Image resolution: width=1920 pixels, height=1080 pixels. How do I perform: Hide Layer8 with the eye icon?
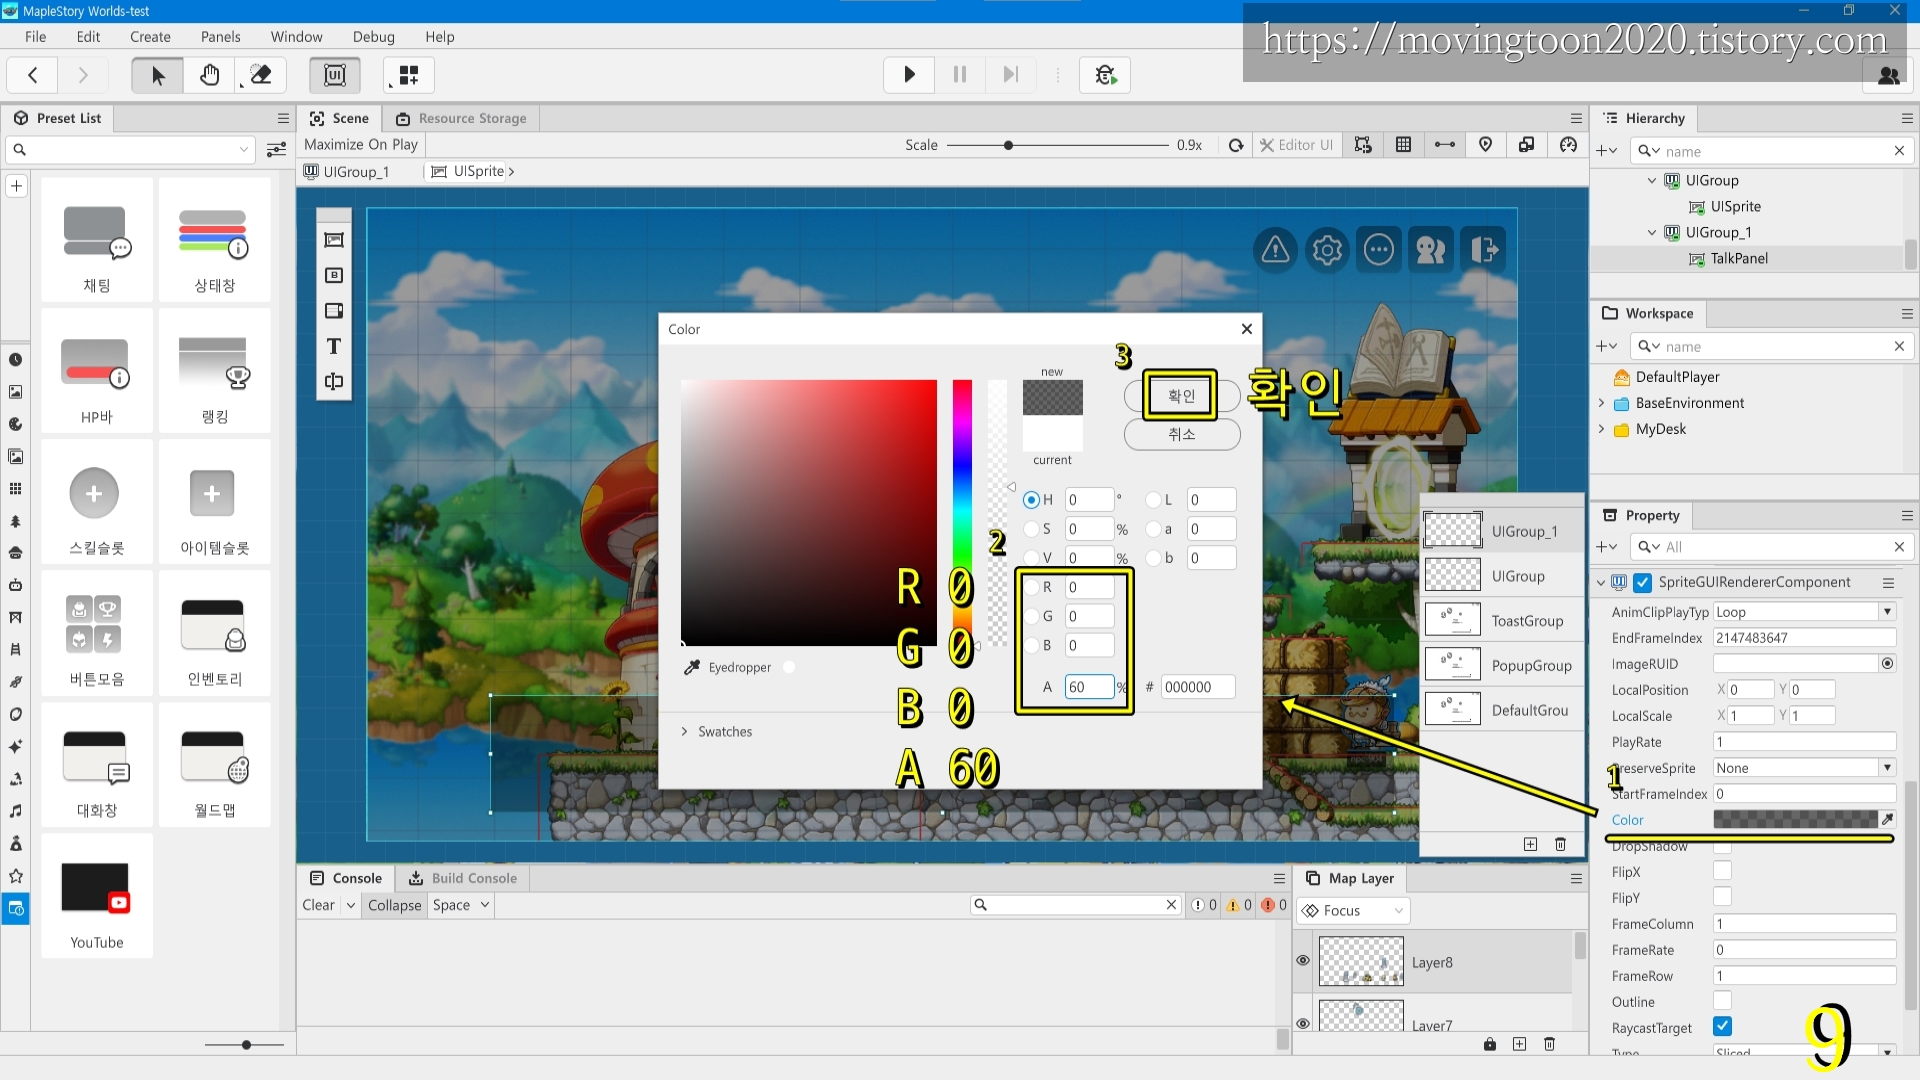(1303, 960)
